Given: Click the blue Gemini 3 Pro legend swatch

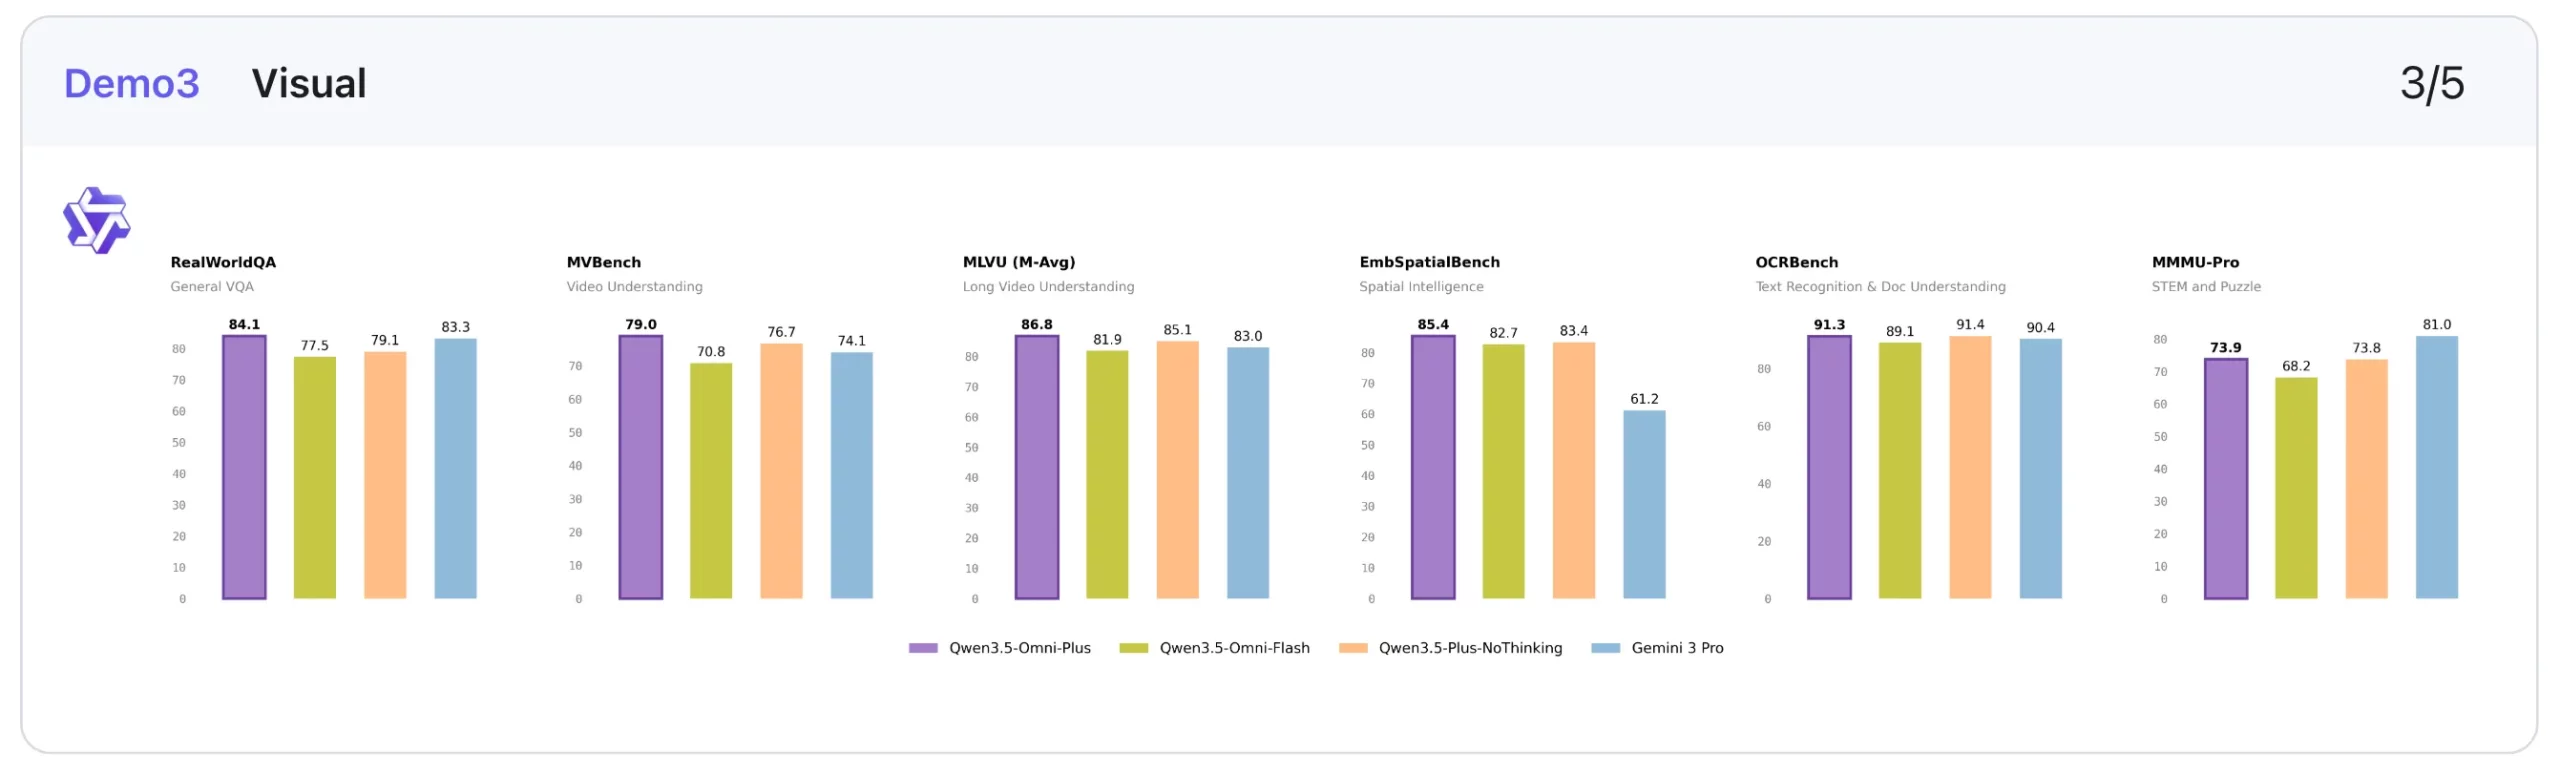Looking at the screenshot, I should coord(1605,648).
